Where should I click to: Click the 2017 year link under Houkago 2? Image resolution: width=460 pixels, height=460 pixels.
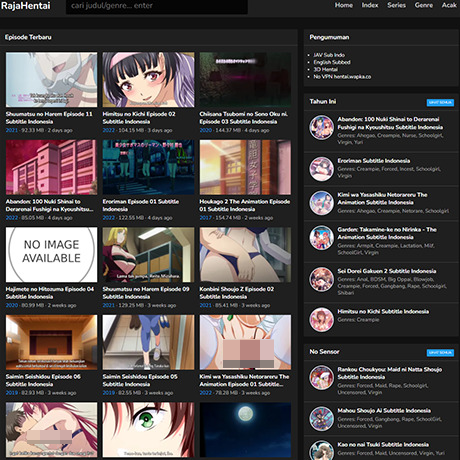[x=205, y=218]
